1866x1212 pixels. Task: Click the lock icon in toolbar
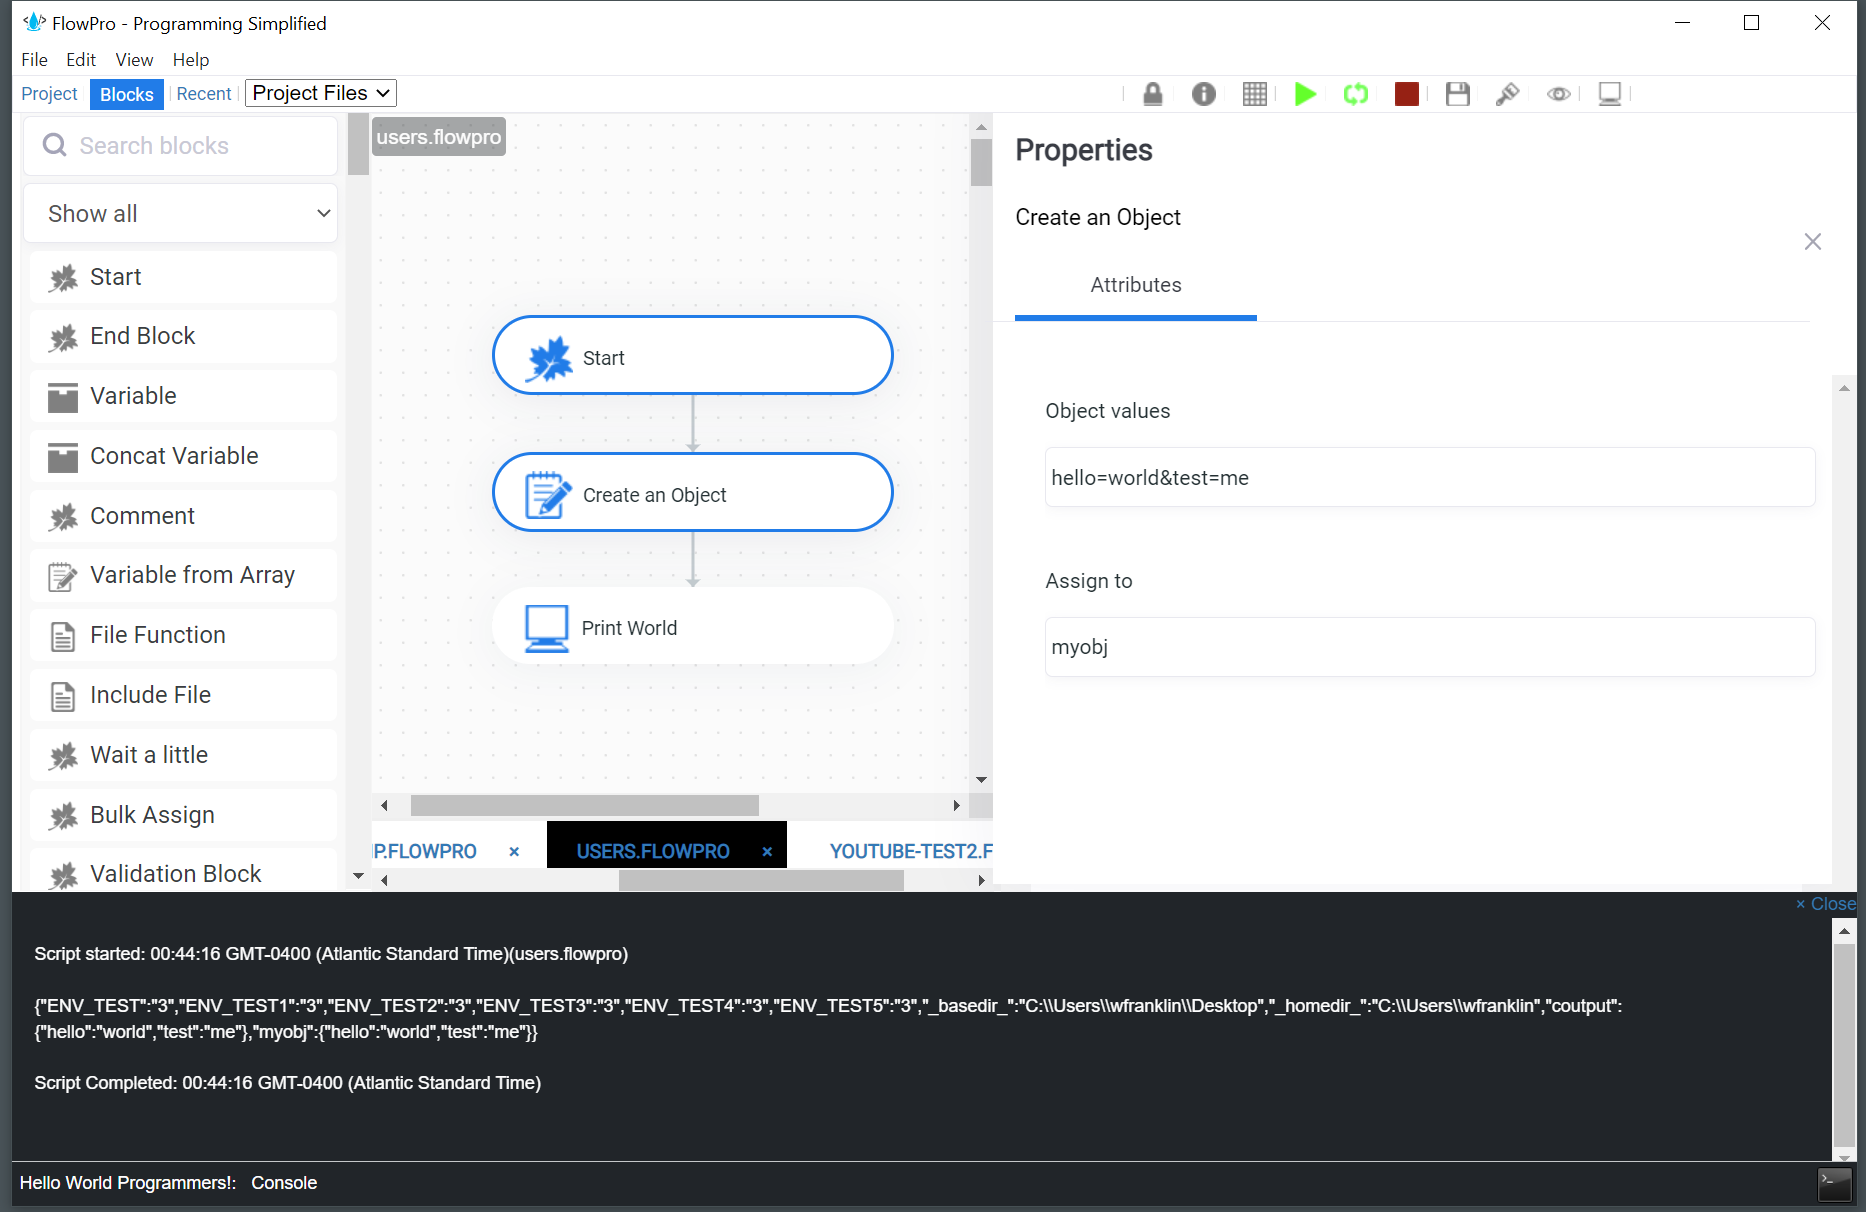(x=1152, y=94)
